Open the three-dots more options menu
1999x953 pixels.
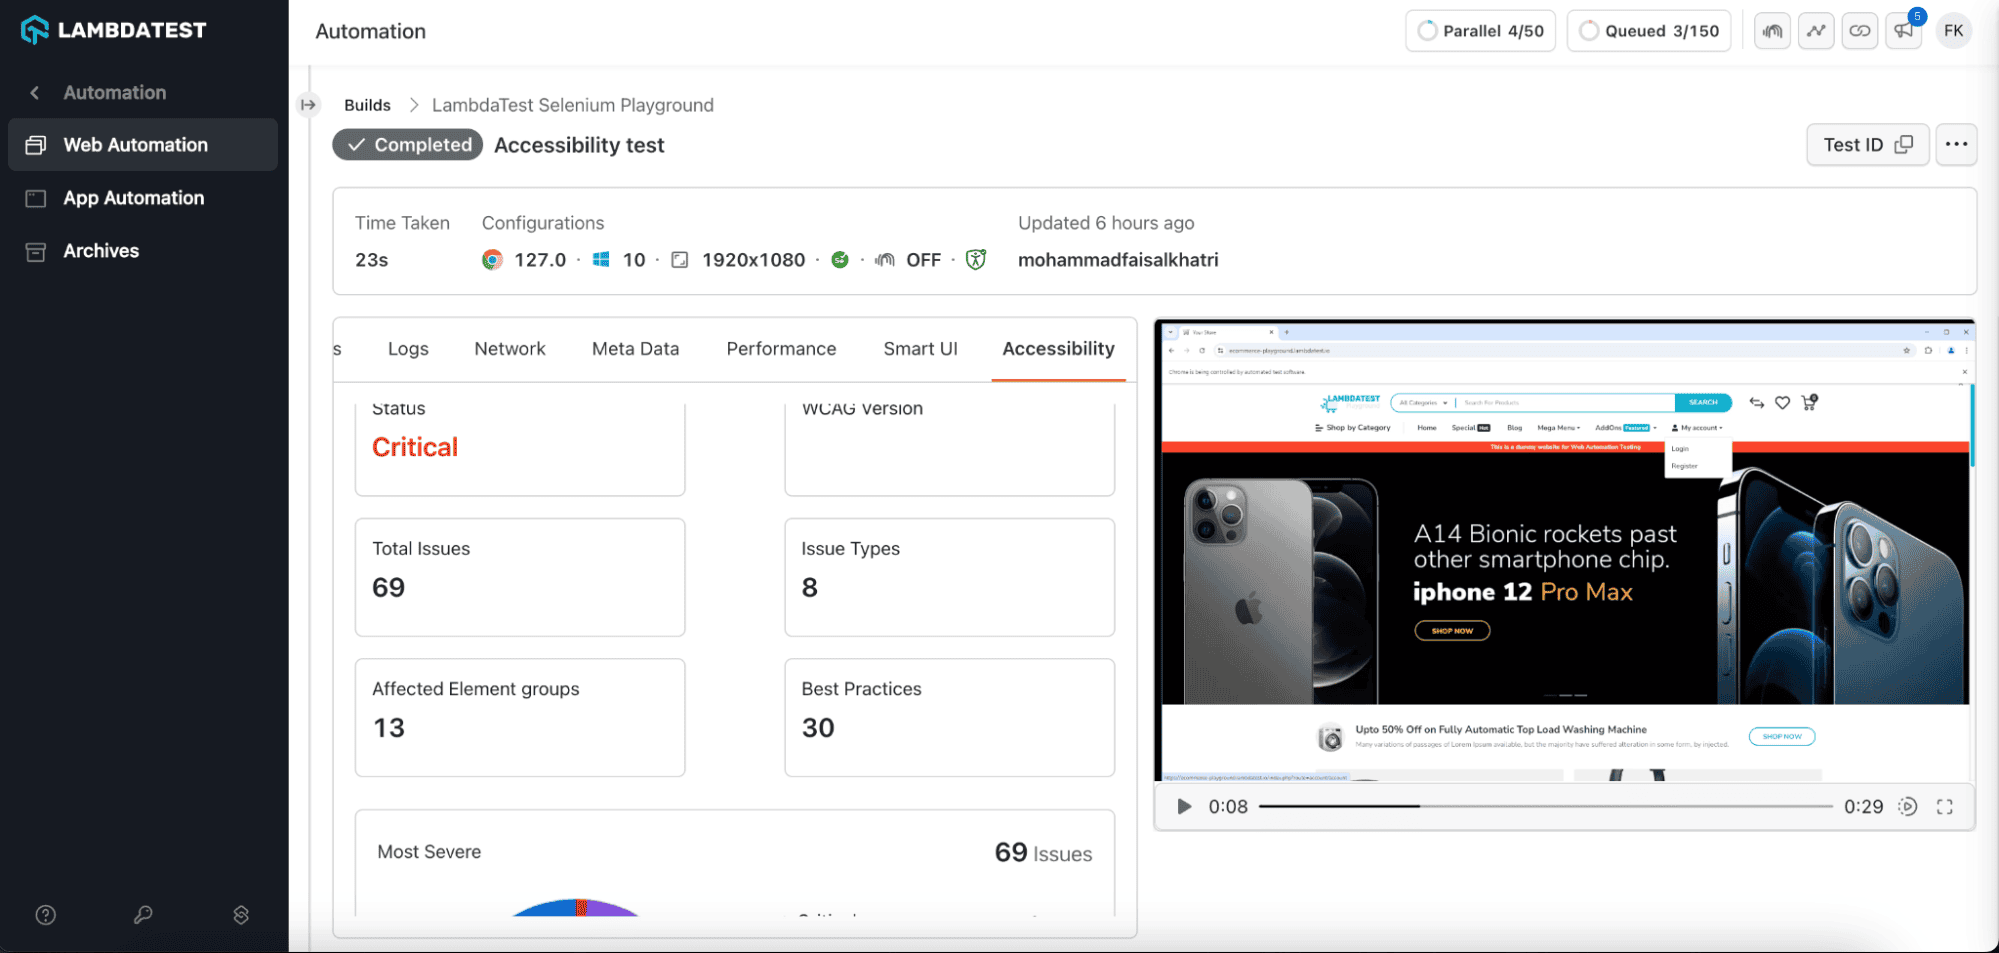click(1956, 145)
